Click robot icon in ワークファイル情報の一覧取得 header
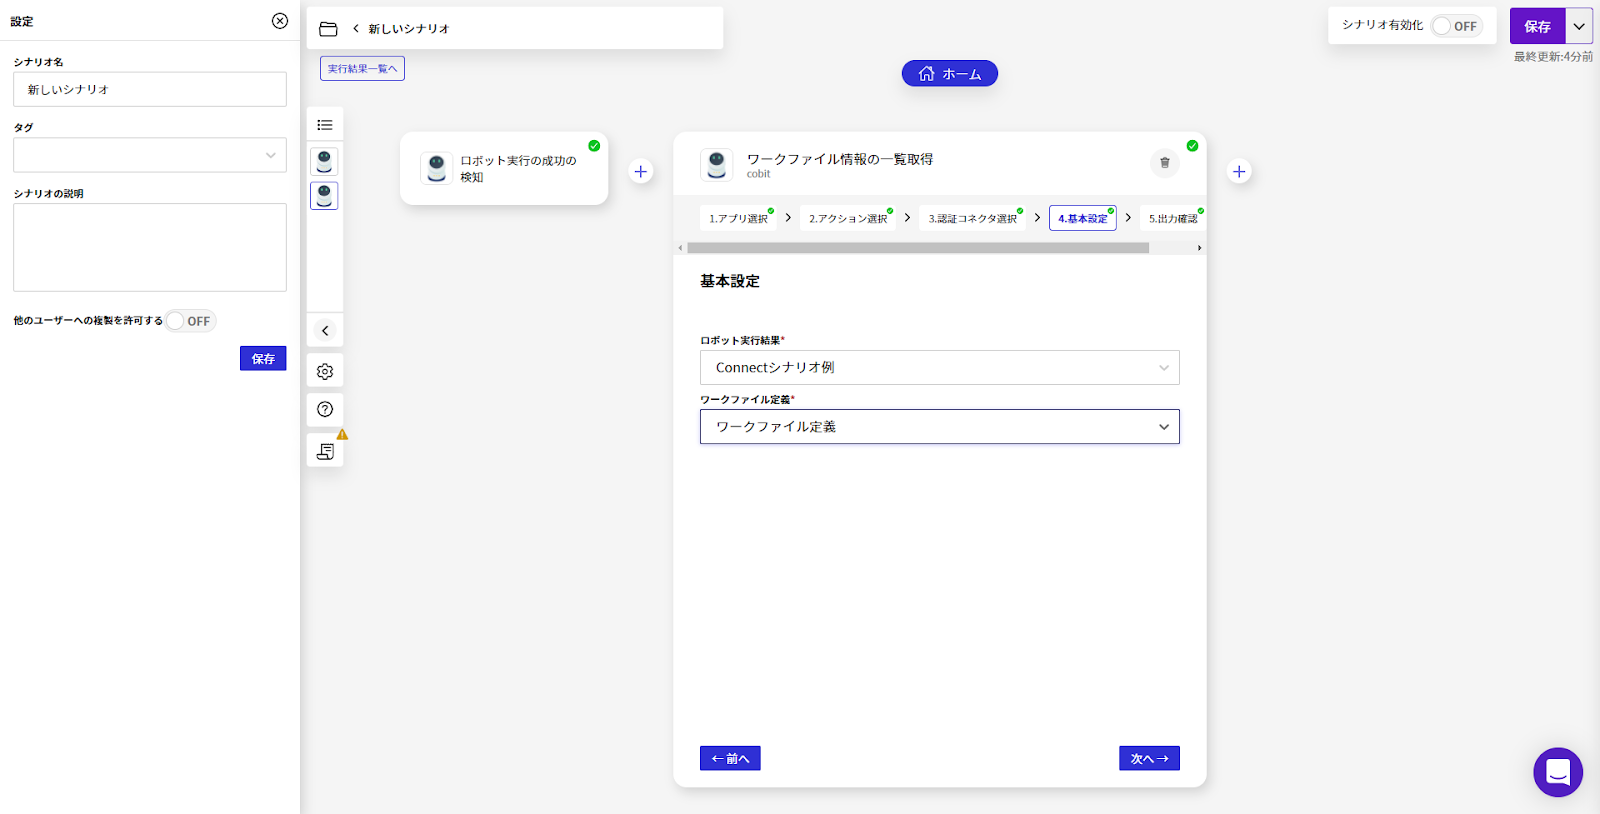Screen dimensions: 1600x814 pos(717,165)
